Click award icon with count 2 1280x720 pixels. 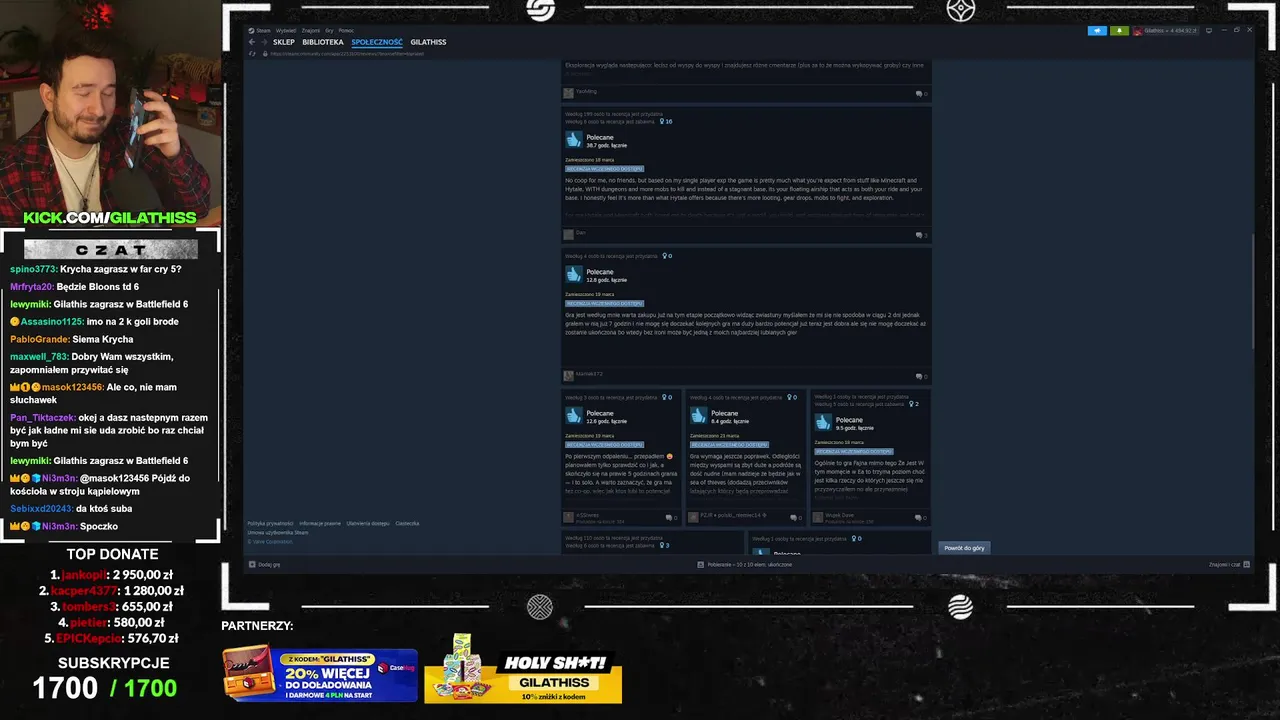coord(909,404)
